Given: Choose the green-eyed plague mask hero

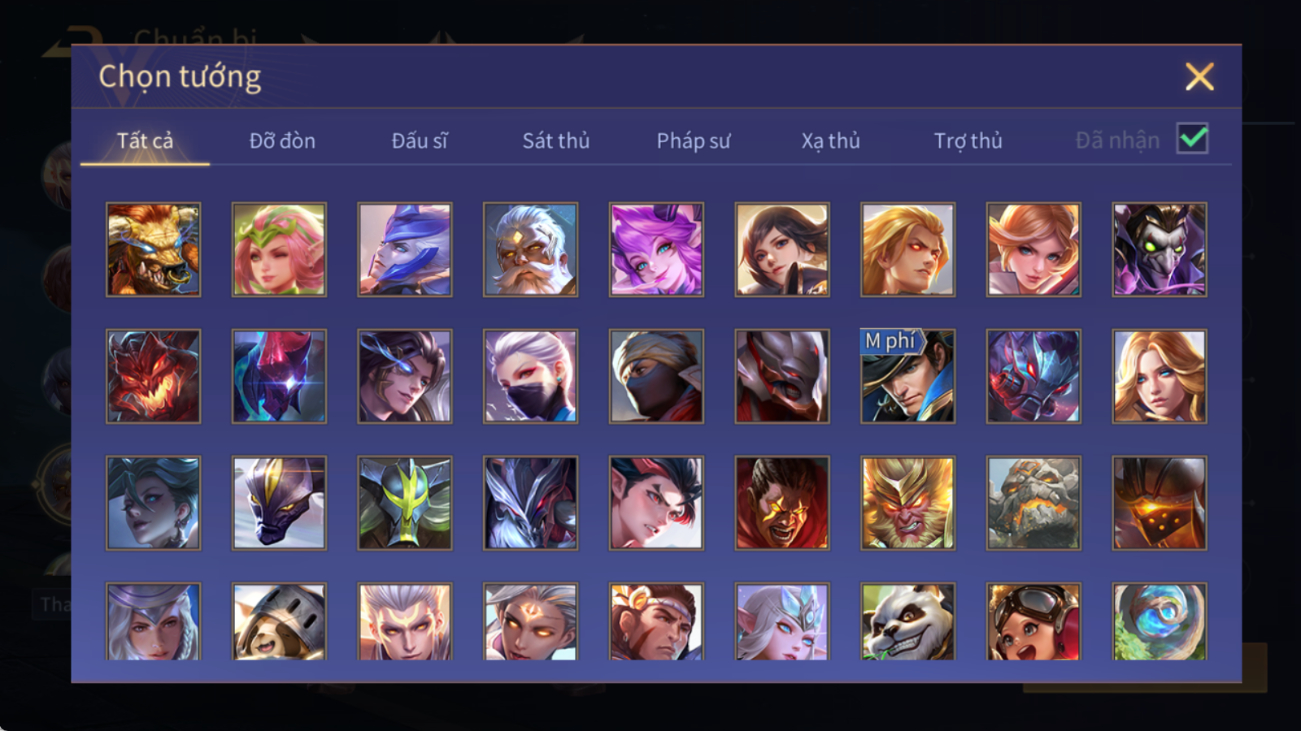Looking at the screenshot, I should tap(1159, 250).
